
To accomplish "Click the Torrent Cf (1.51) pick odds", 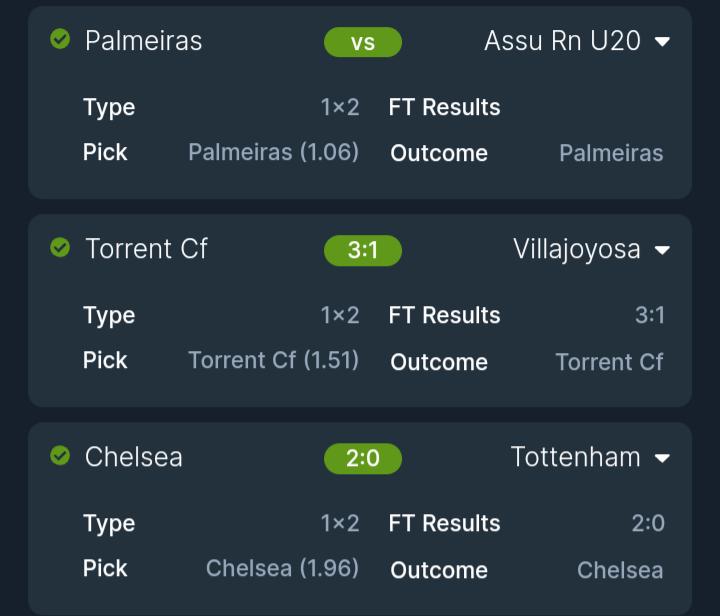I will [x=273, y=360].
